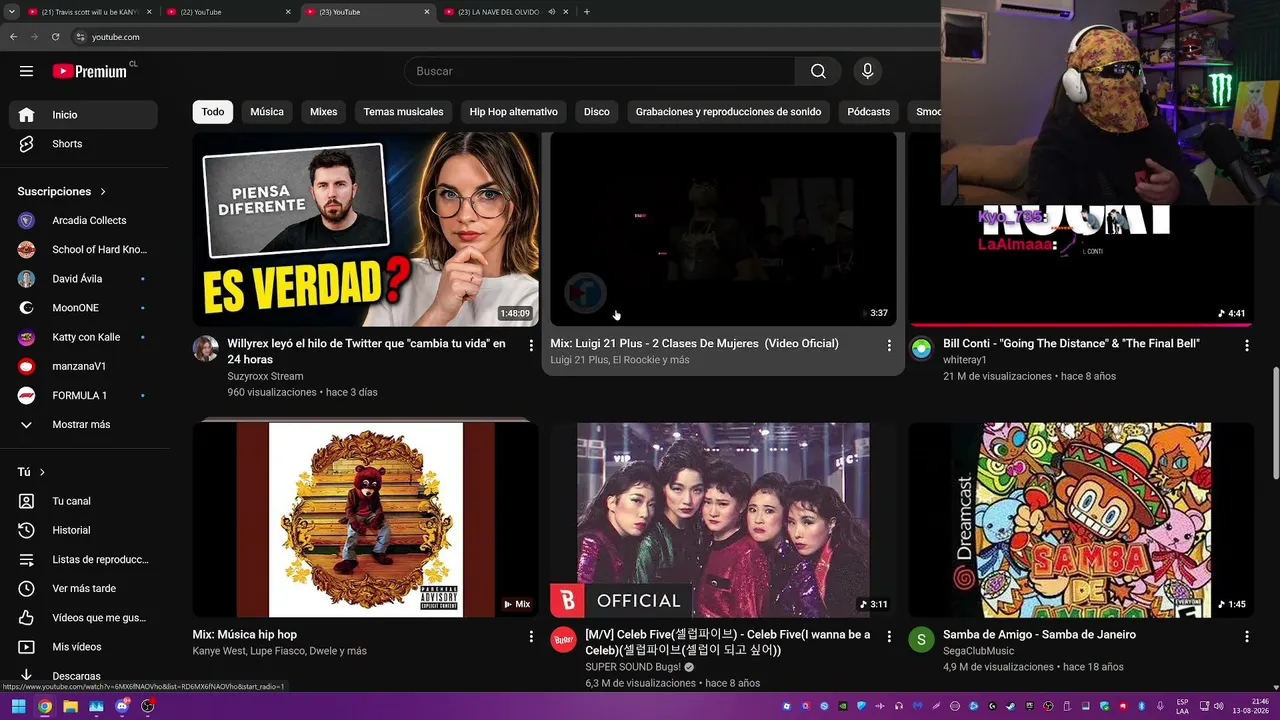Open more options for Celeb Five video
The image size is (1280, 720).
click(889, 637)
